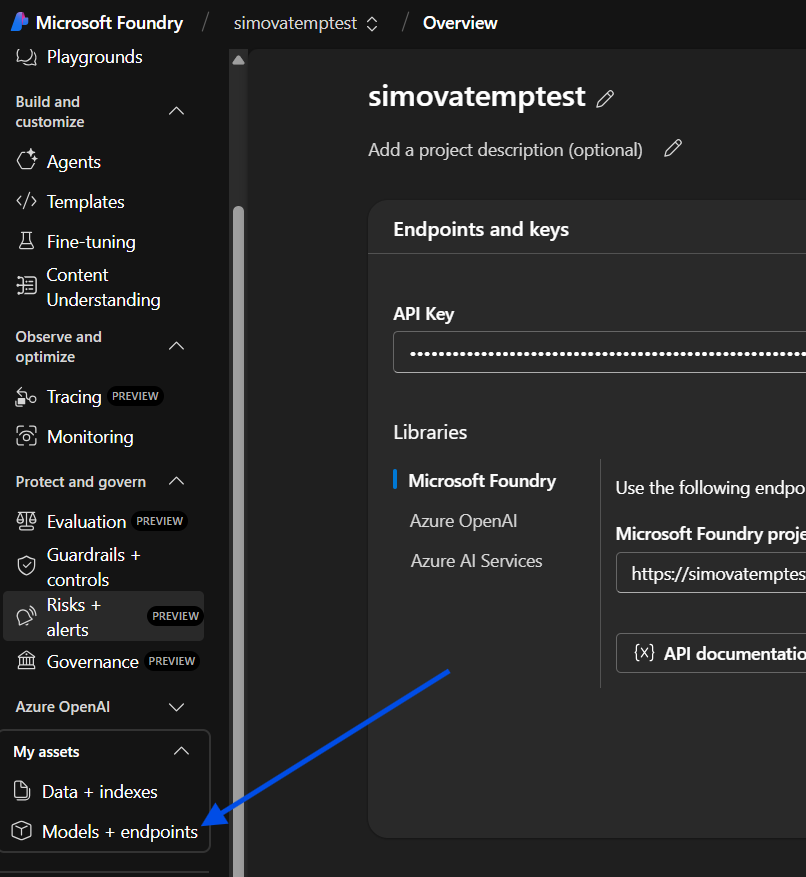Collapse the Observe and optimize section
This screenshot has width=806, height=877.
tap(177, 346)
